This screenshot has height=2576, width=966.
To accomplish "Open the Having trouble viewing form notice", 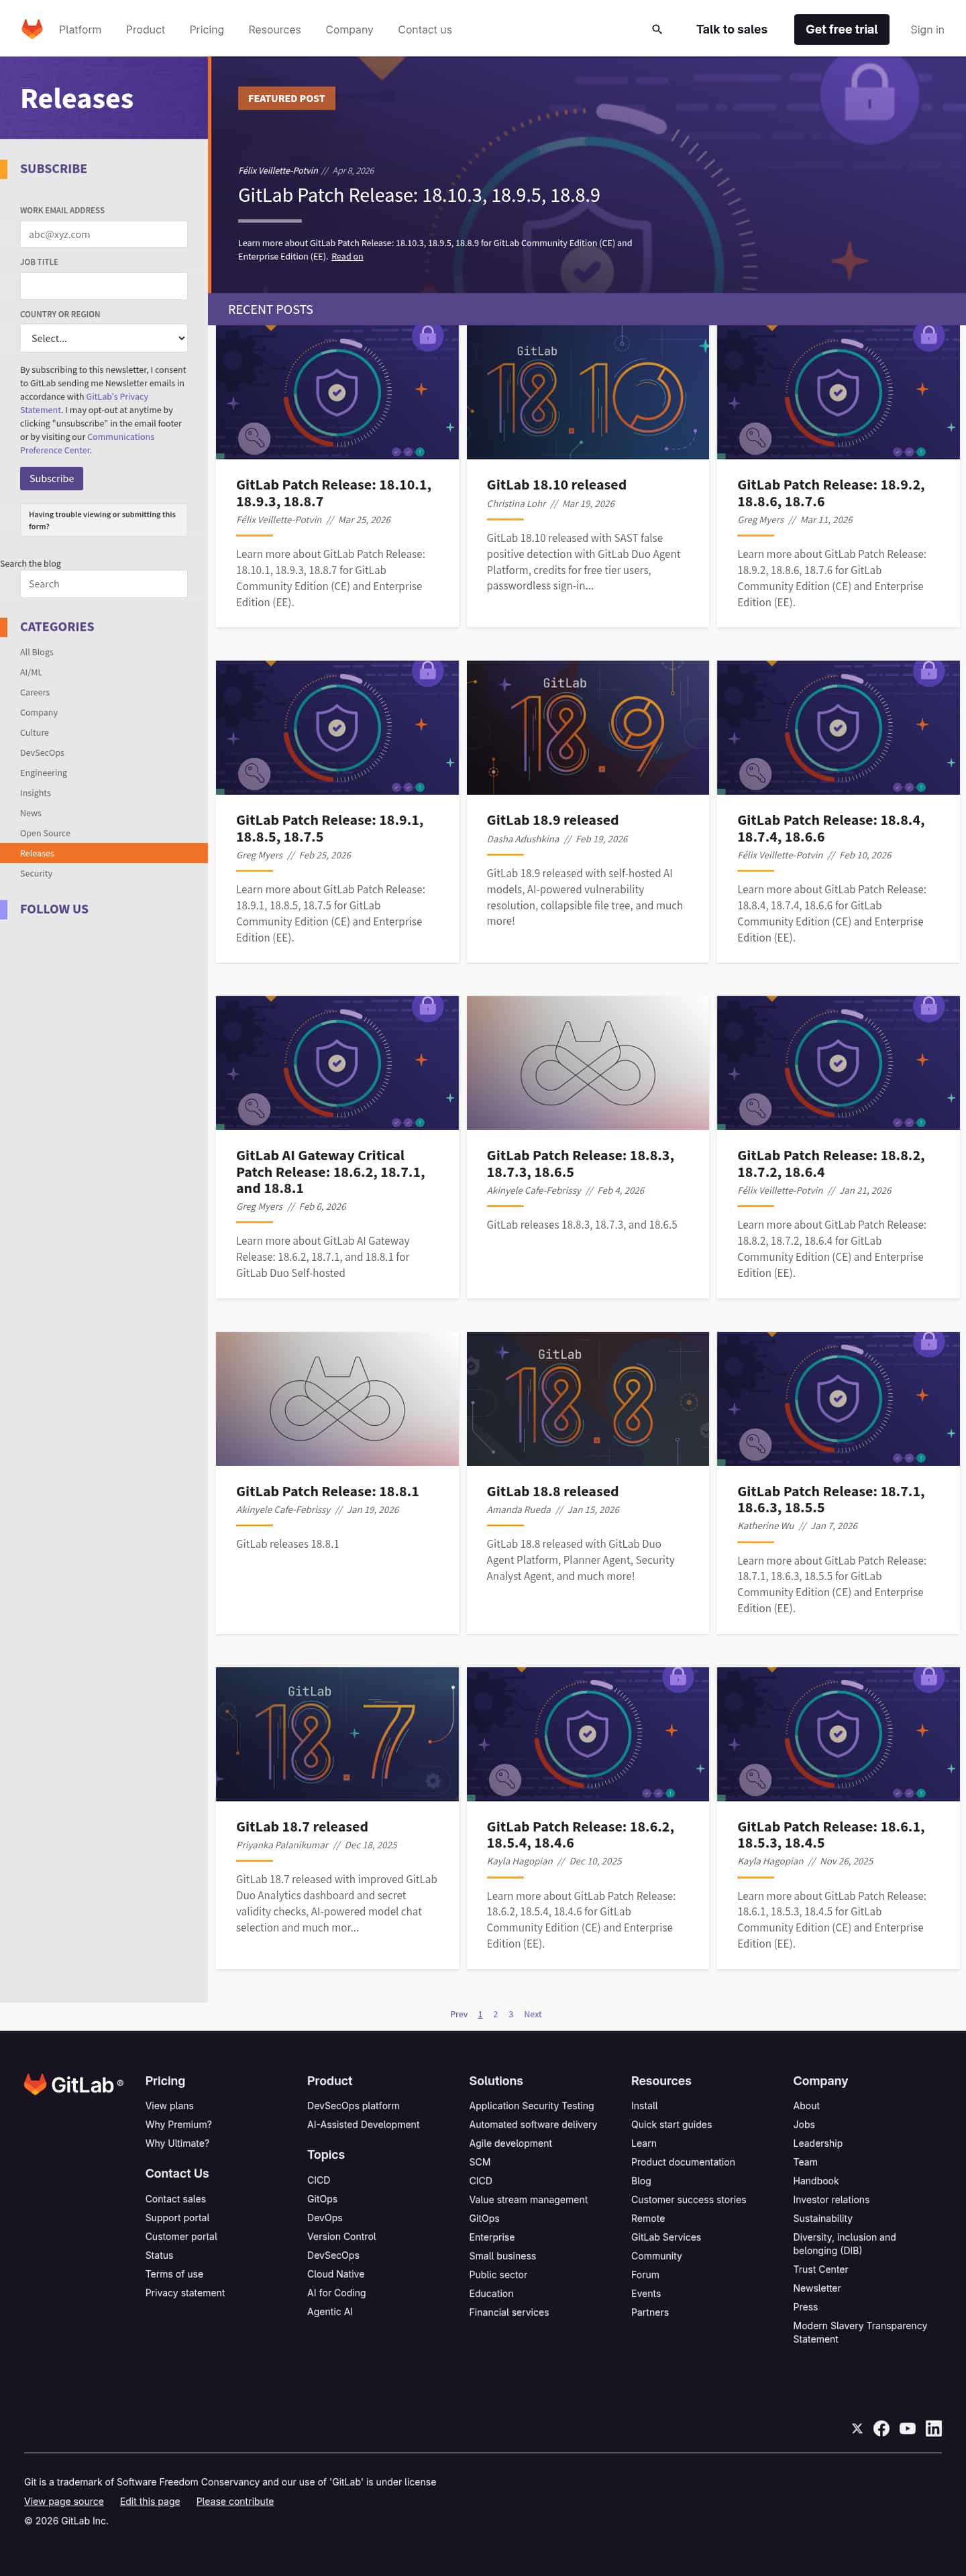I will [104, 520].
